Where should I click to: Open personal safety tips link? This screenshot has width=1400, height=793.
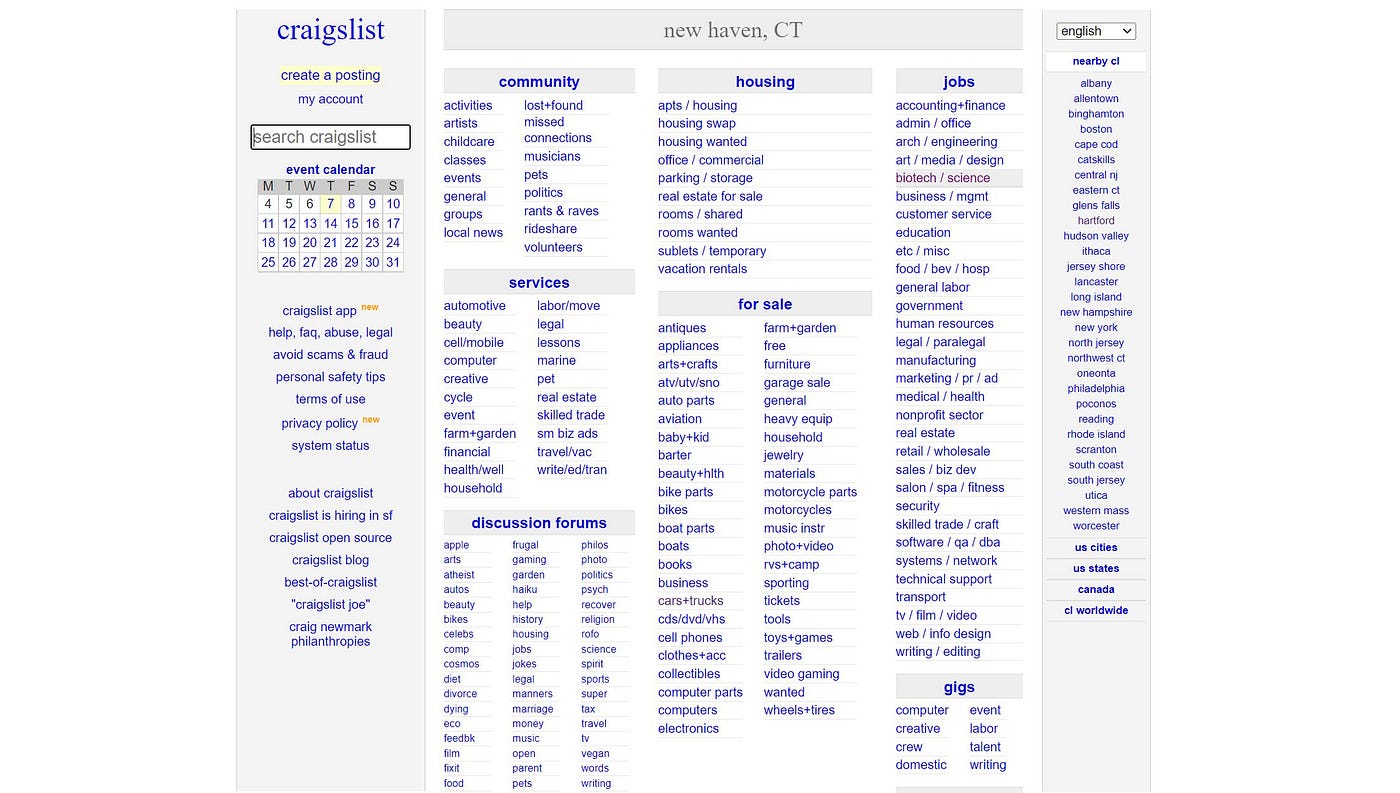(330, 377)
